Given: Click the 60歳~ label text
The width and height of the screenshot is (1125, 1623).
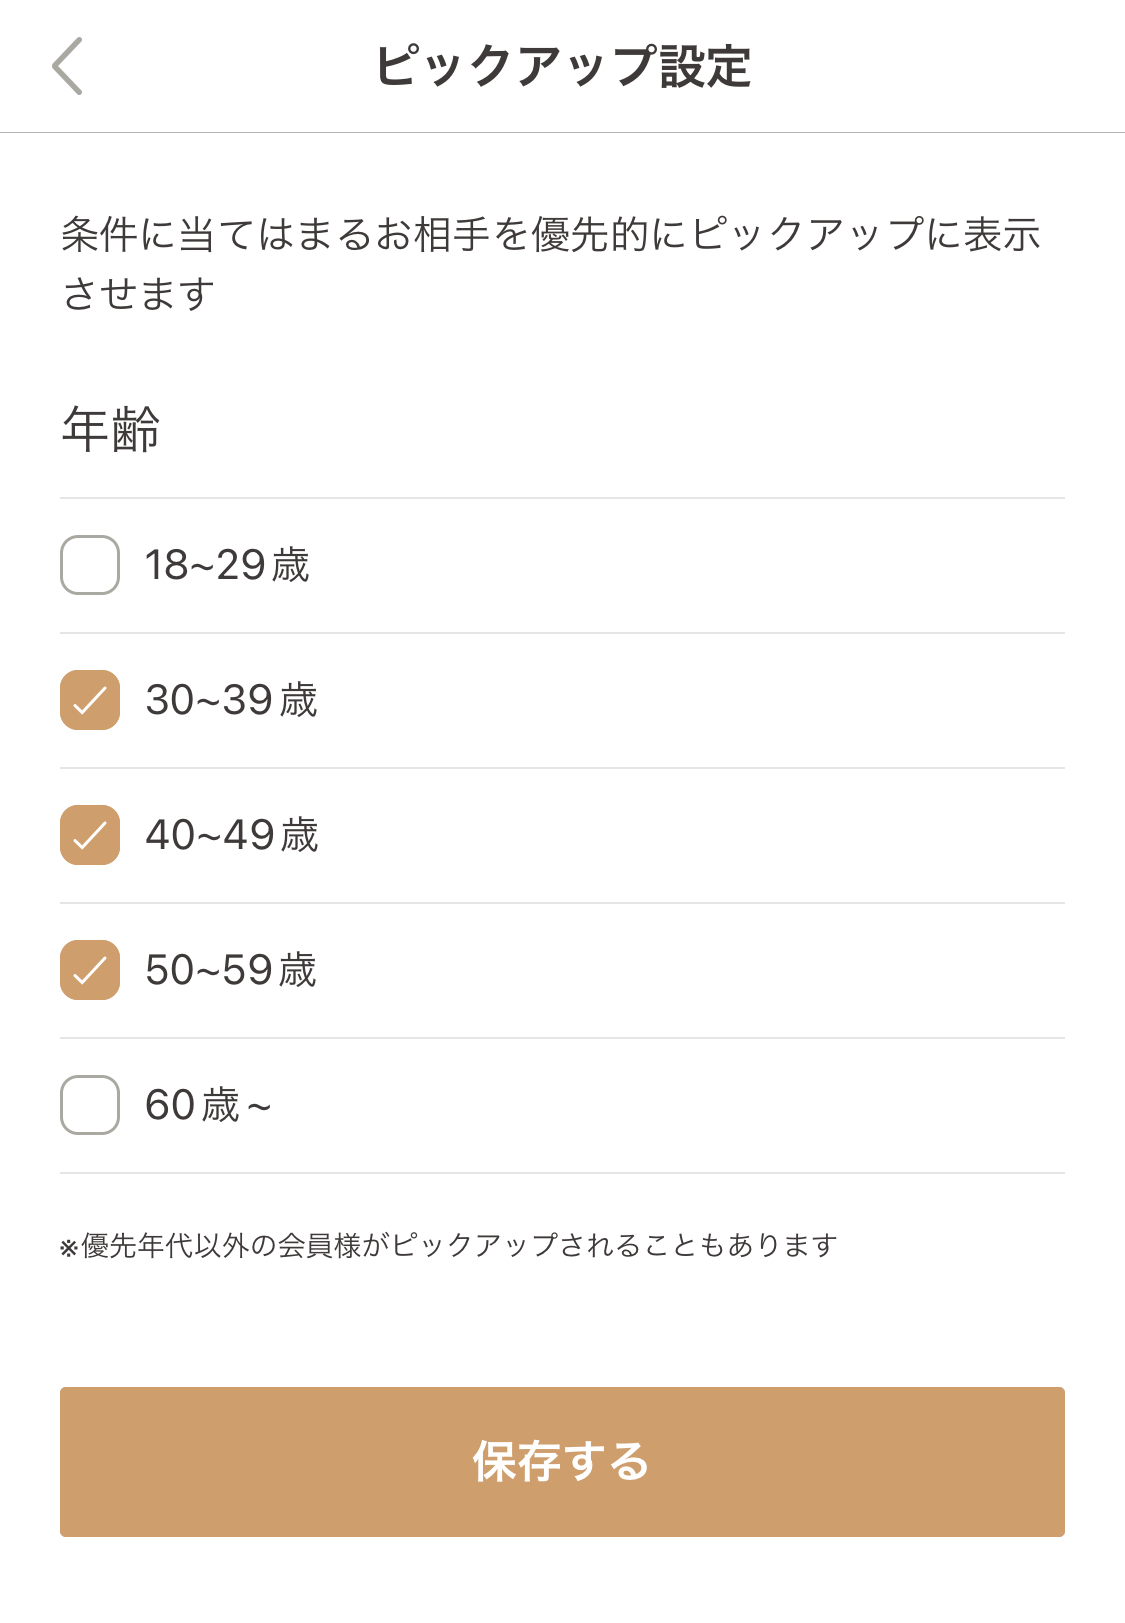Looking at the screenshot, I should 208,1105.
